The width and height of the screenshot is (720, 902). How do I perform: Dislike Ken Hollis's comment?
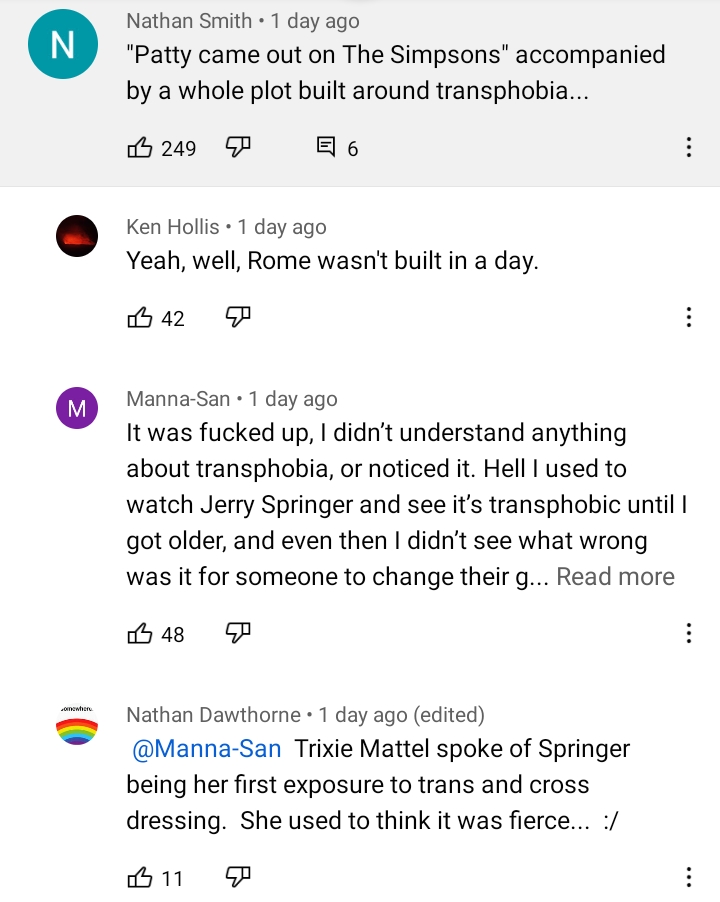[x=237, y=318]
